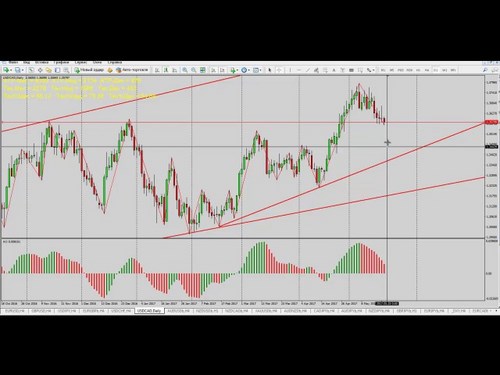Switch chart to candlestick mode
Image resolution: width=500 pixels, height=375 pixels.
pos(165,70)
